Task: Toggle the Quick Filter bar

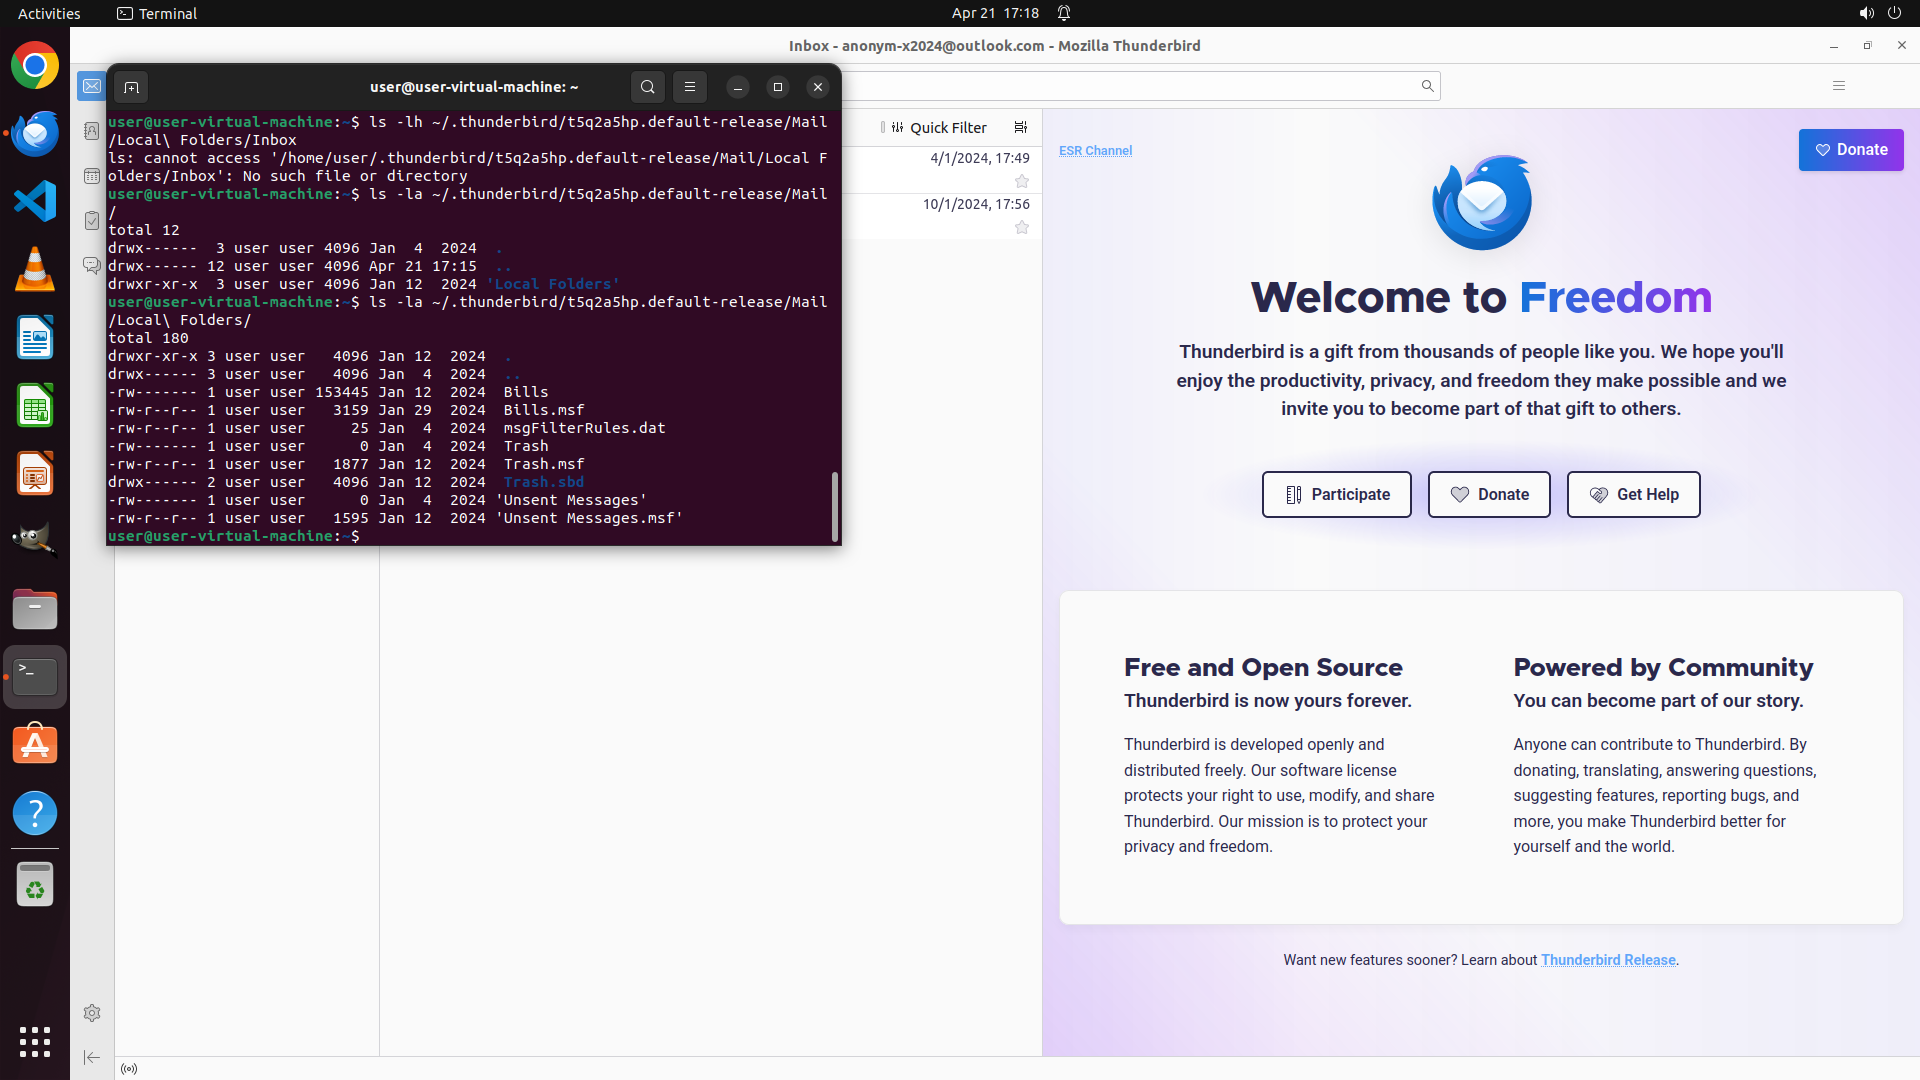Action: pyautogui.click(x=938, y=128)
